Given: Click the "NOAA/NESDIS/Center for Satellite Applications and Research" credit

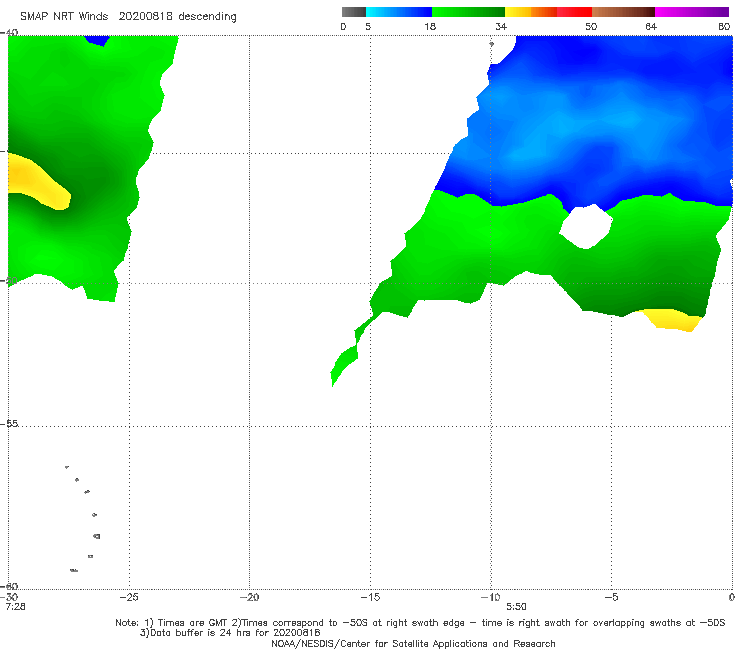Looking at the screenshot, I should point(413,643).
